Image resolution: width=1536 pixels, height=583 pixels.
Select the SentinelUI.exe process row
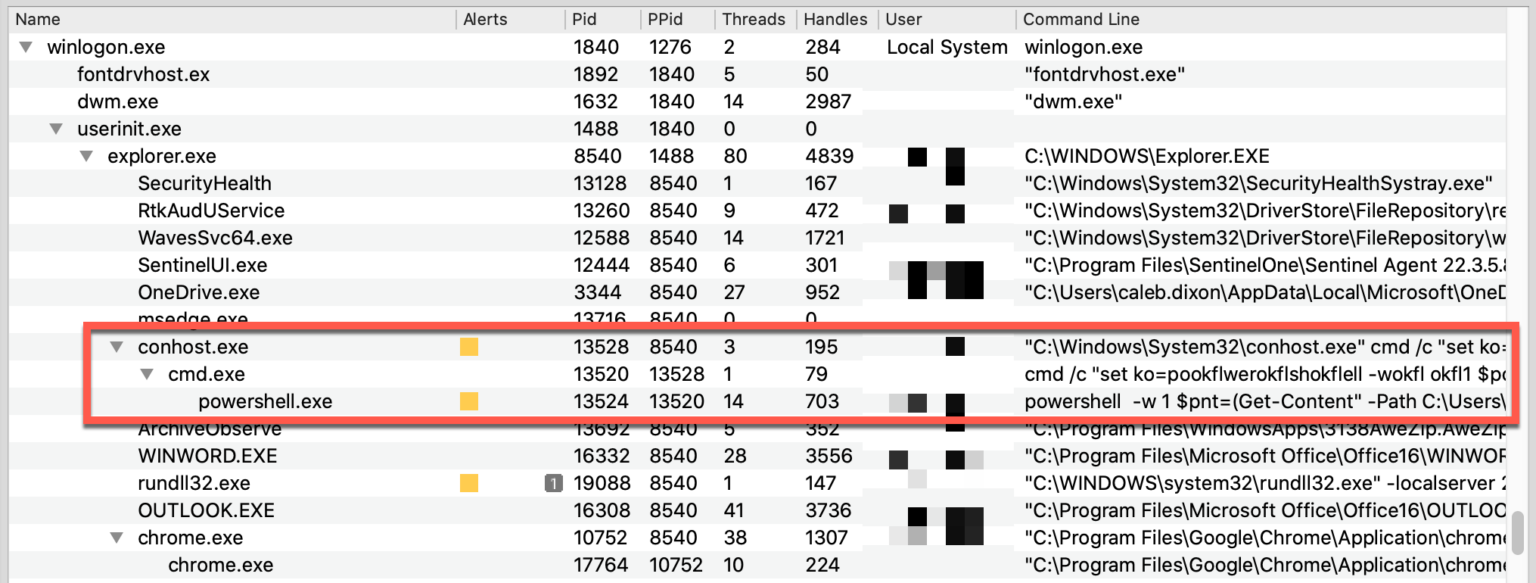click(202, 266)
